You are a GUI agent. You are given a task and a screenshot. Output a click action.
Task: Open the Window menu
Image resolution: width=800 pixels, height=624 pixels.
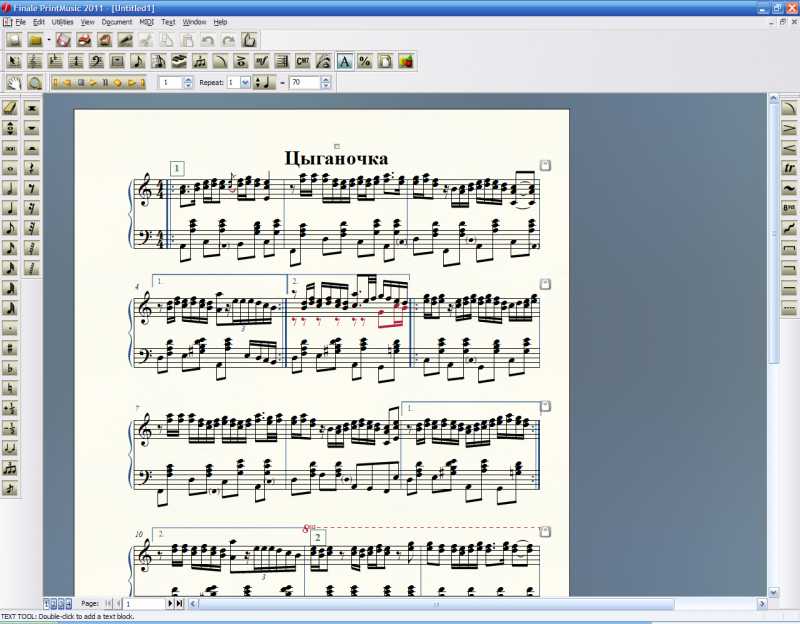pos(194,22)
